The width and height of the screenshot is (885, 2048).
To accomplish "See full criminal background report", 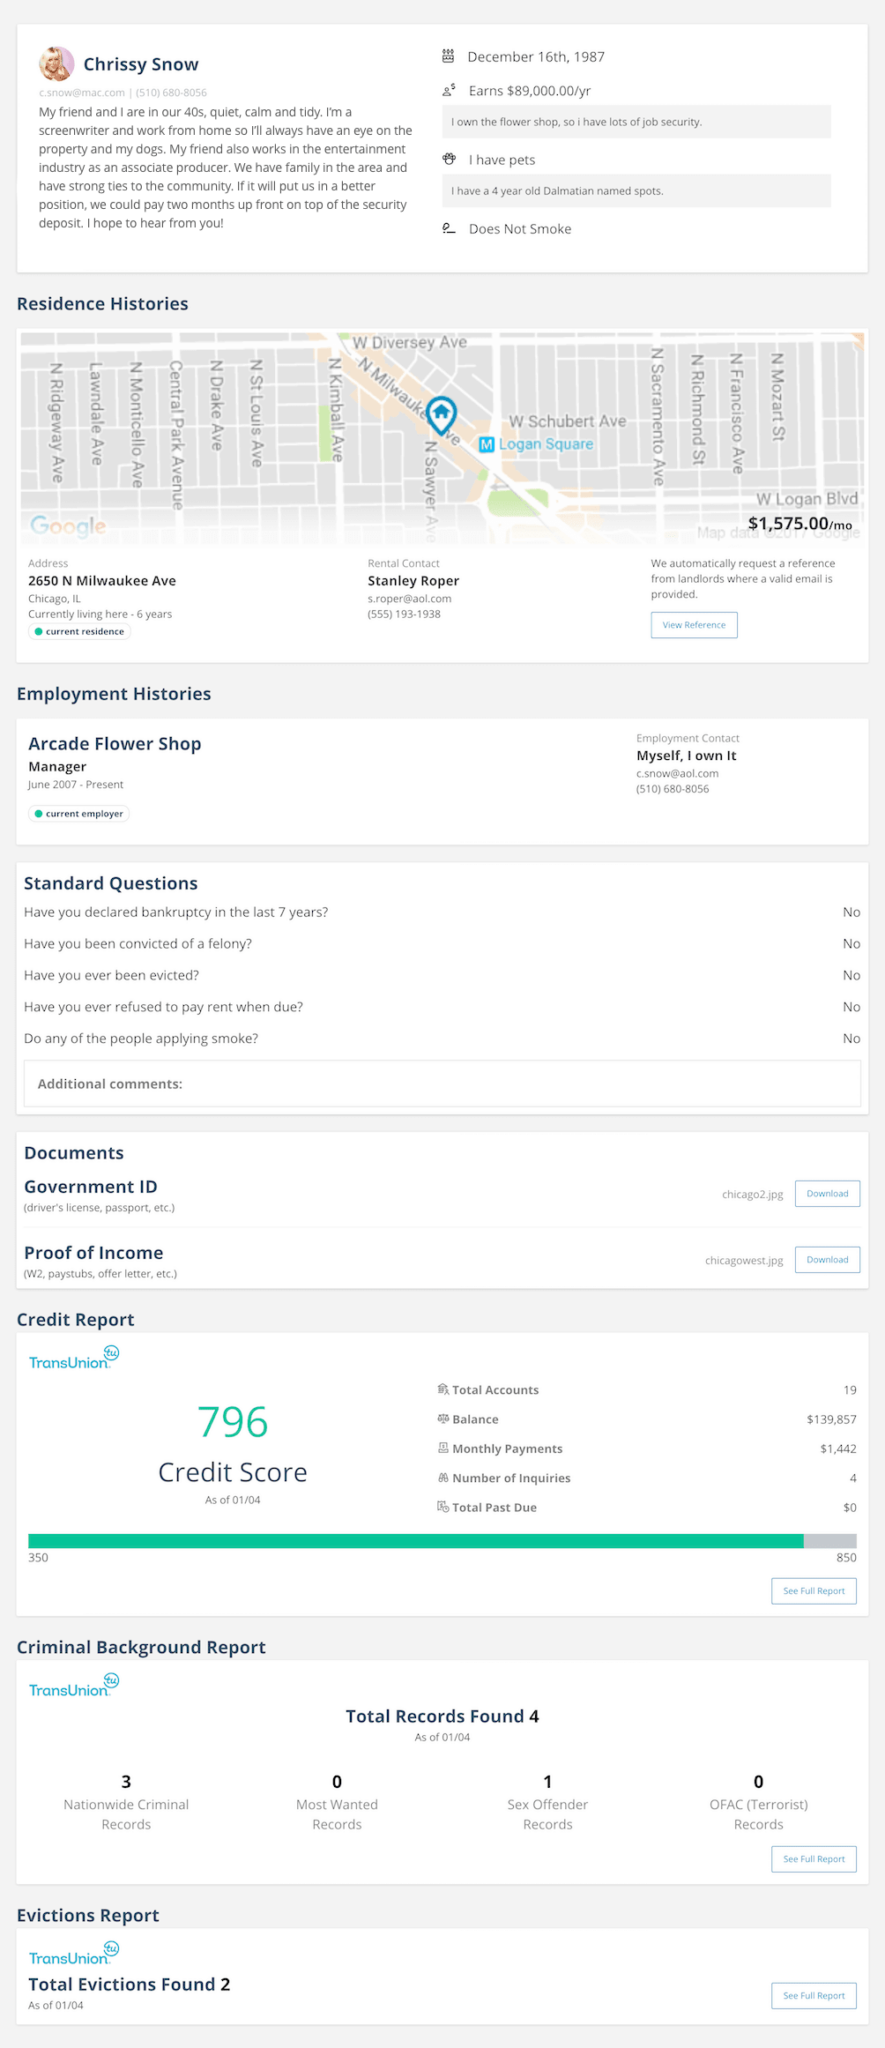I will click(x=814, y=1858).
